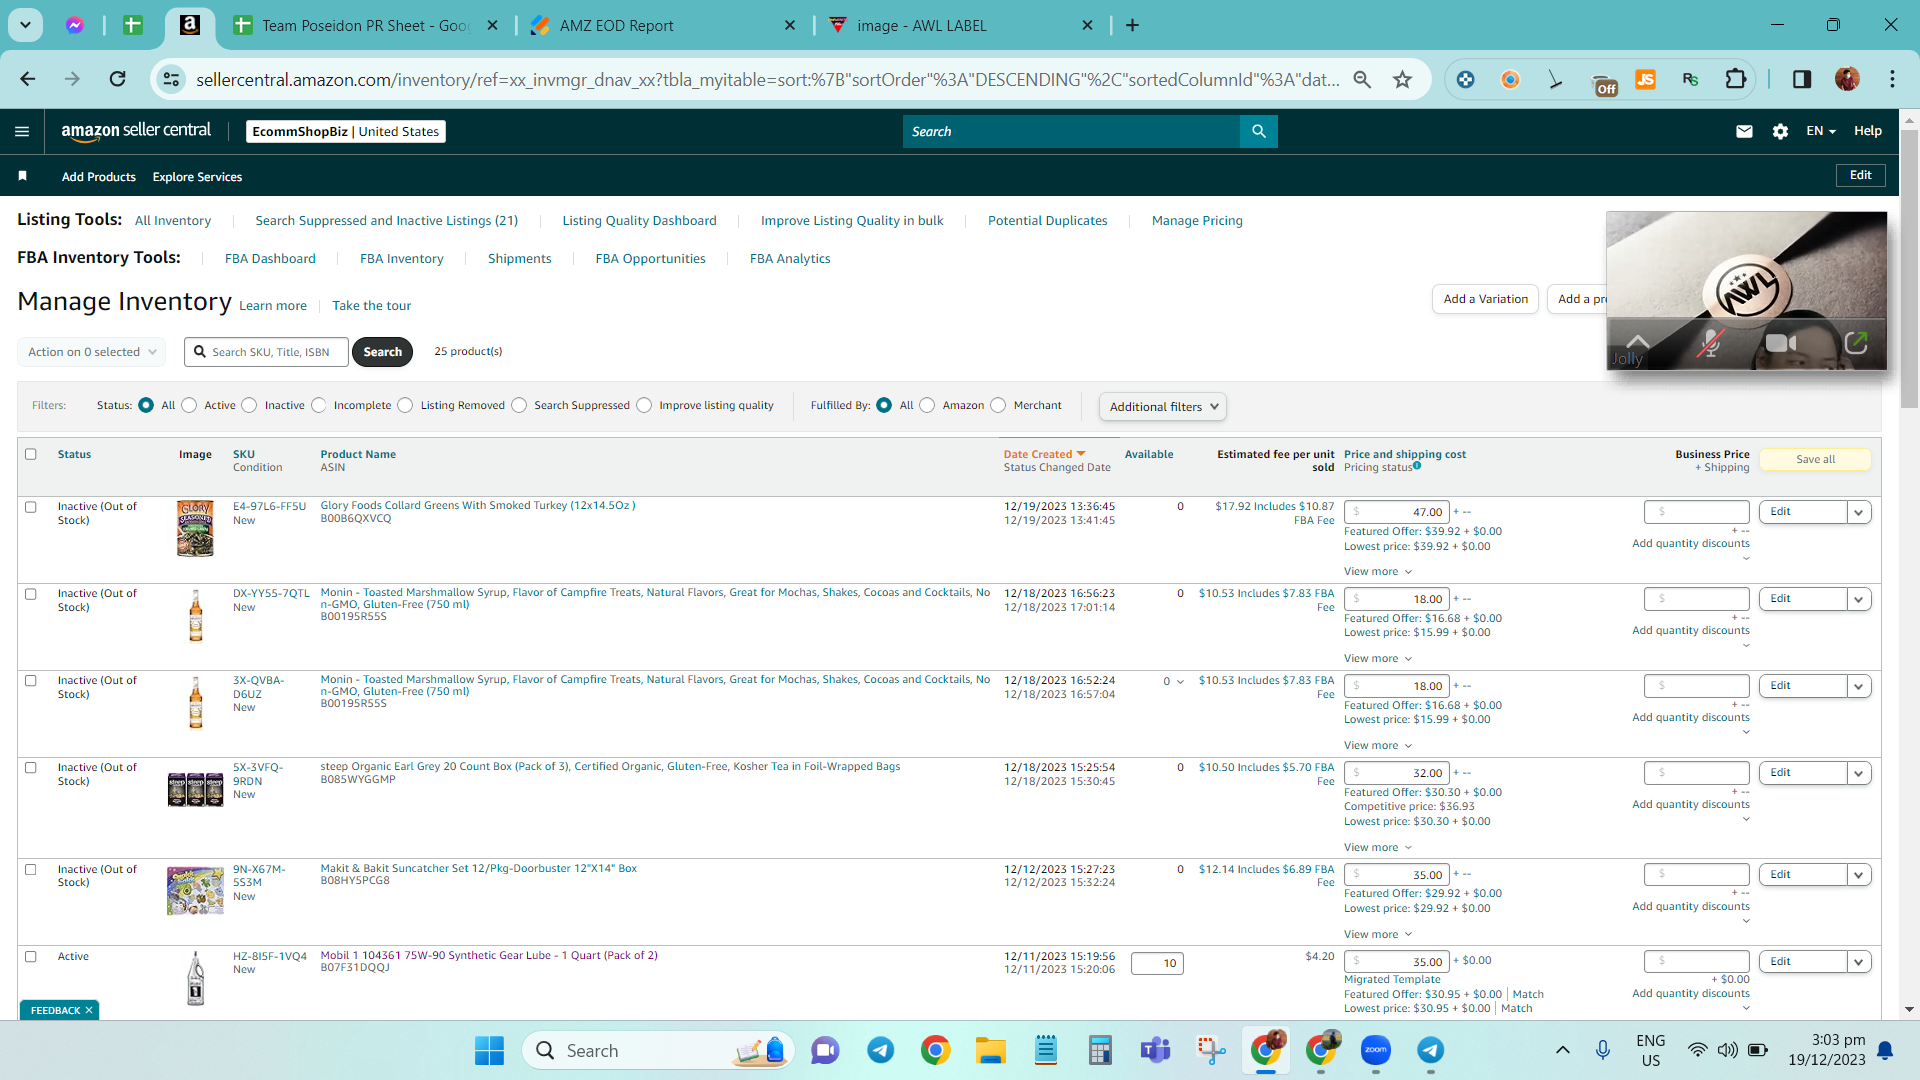Select the Inactive status filter

click(249, 405)
